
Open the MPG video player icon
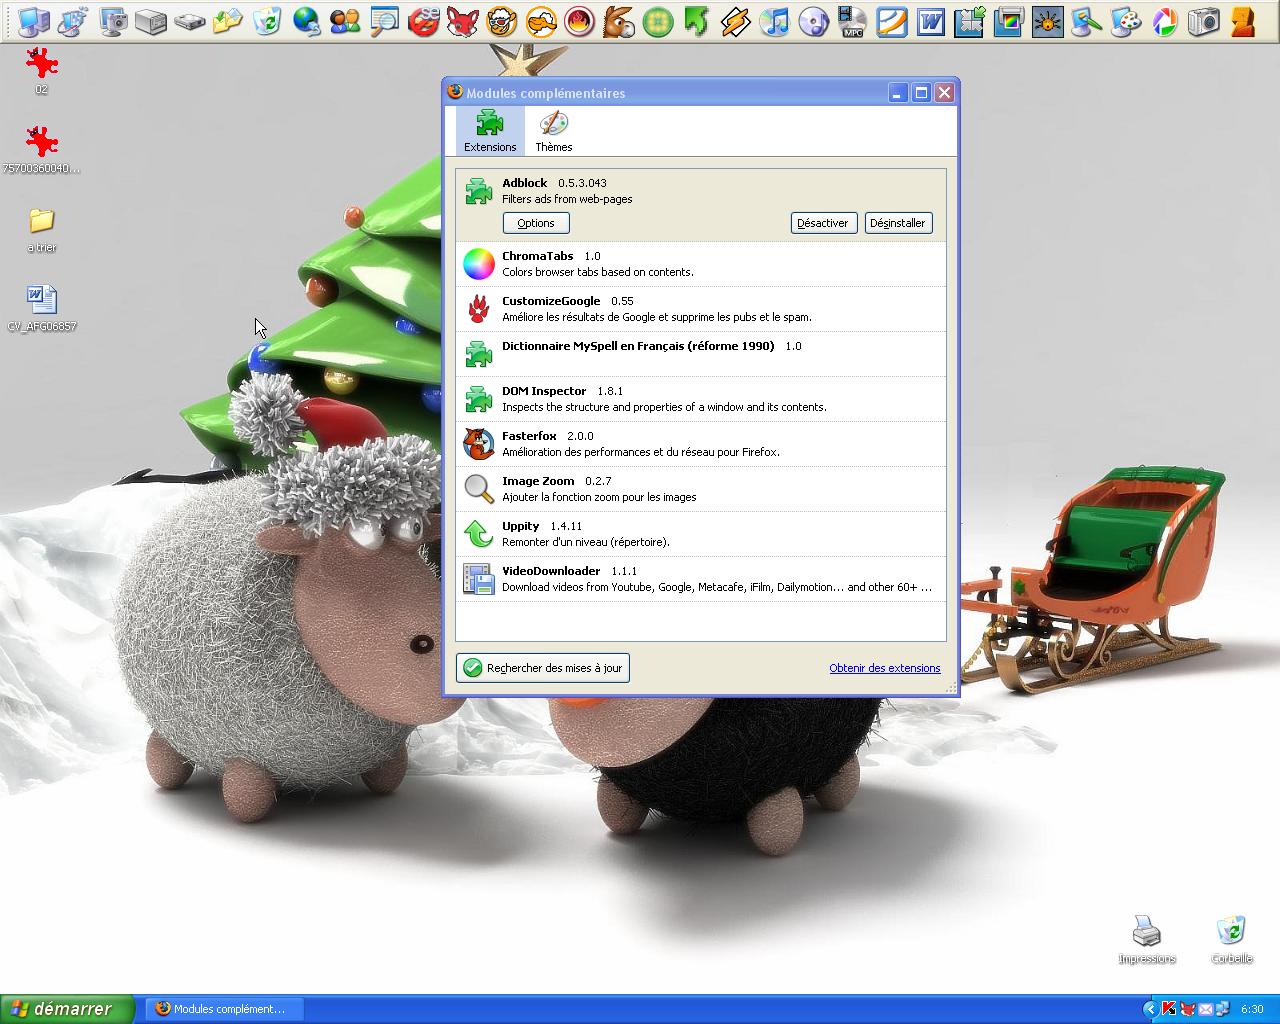(852, 21)
